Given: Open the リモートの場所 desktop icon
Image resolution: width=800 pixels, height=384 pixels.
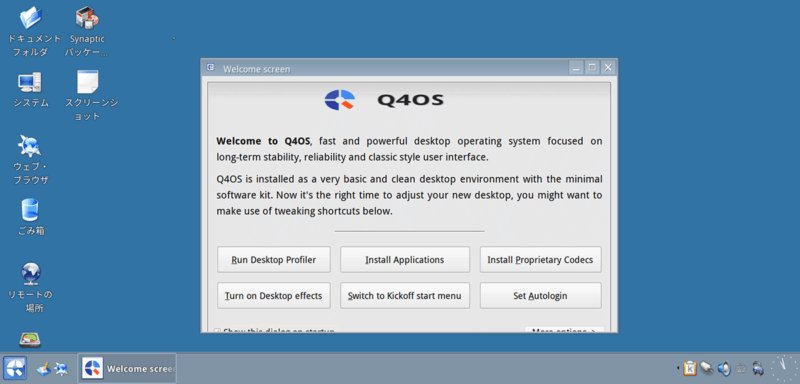Looking at the screenshot, I should [31, 287].
